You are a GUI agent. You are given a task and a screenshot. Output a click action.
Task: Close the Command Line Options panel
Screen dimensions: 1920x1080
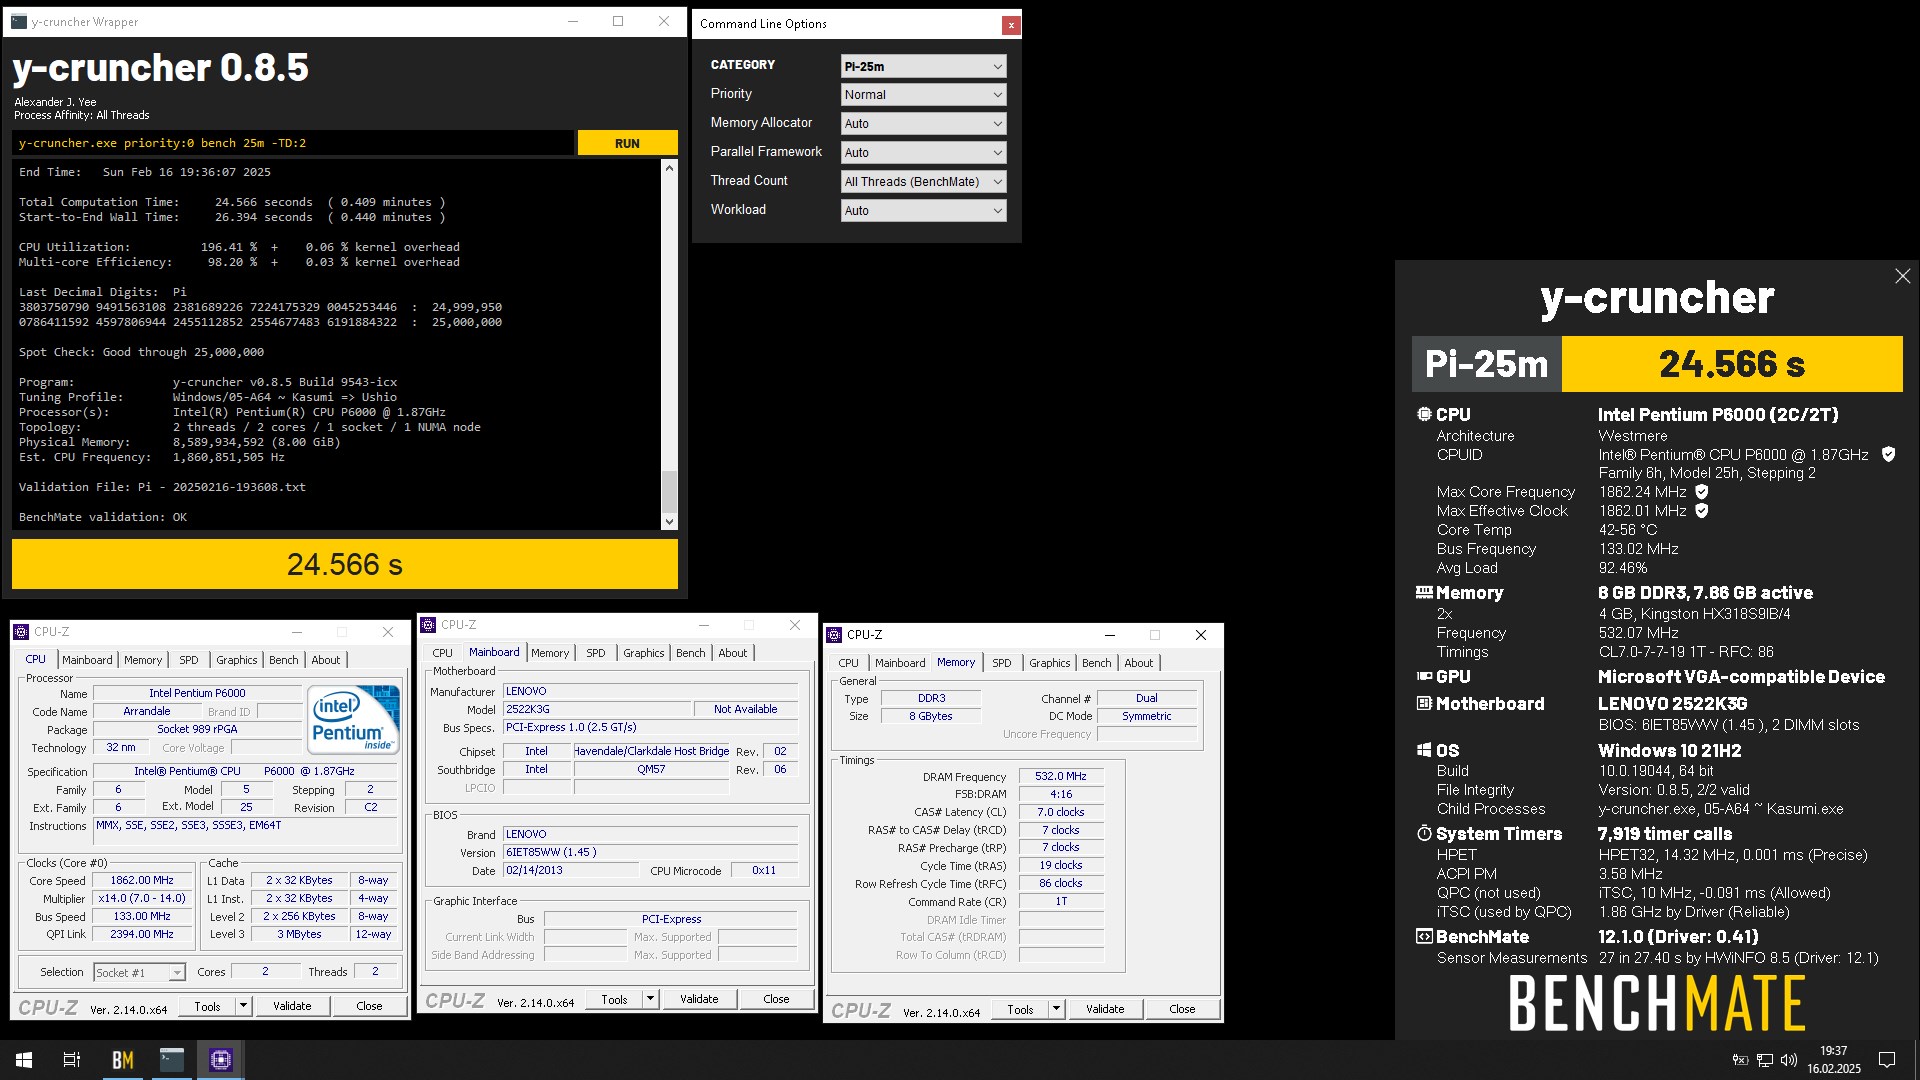tap(1011, 25)
